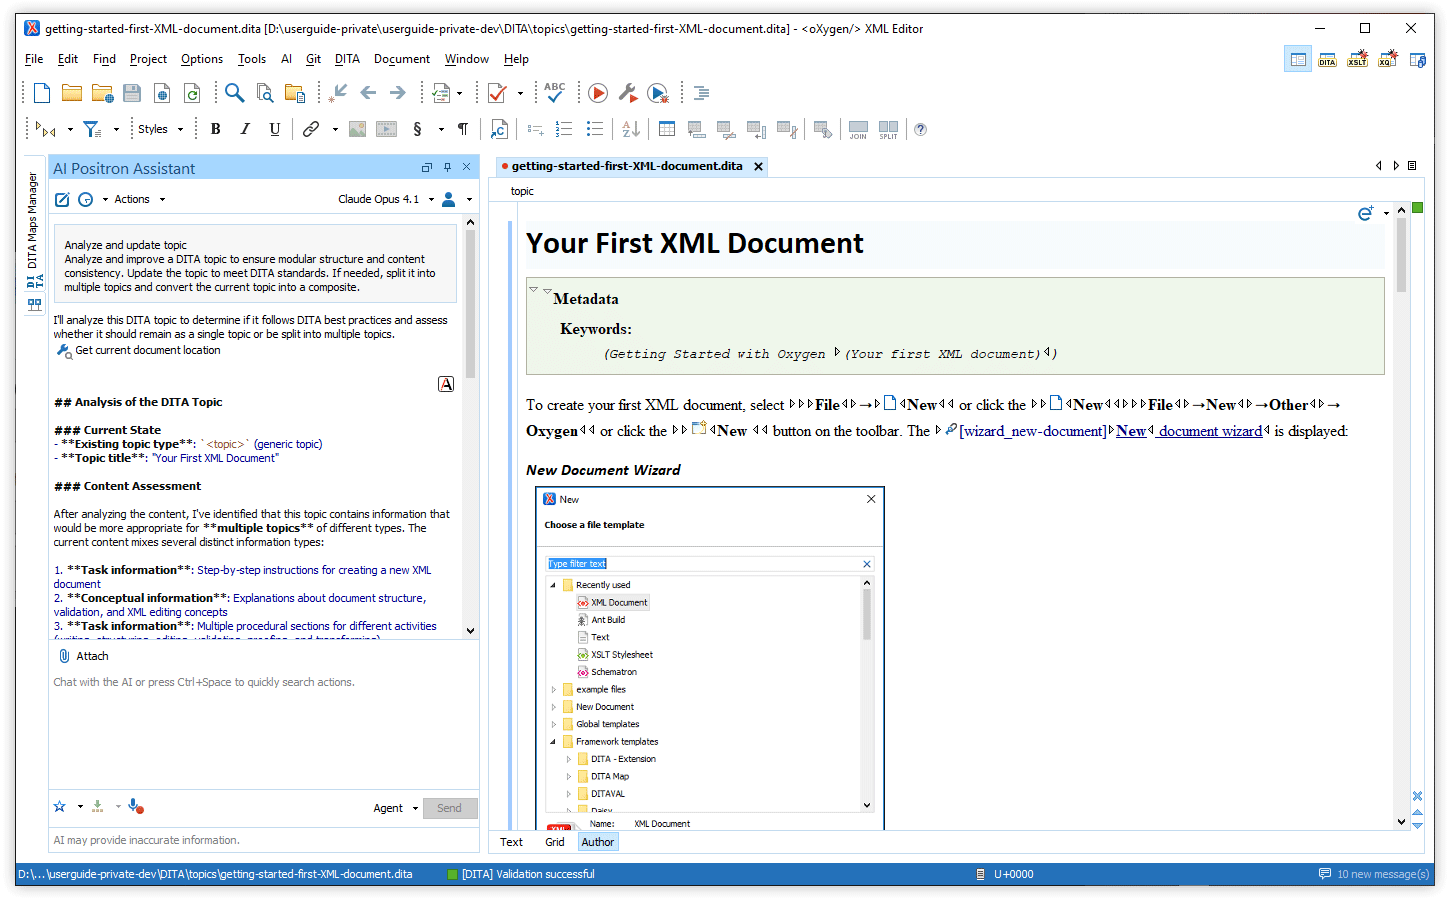Toggle the DITA perspective button

coord(1327,60)
